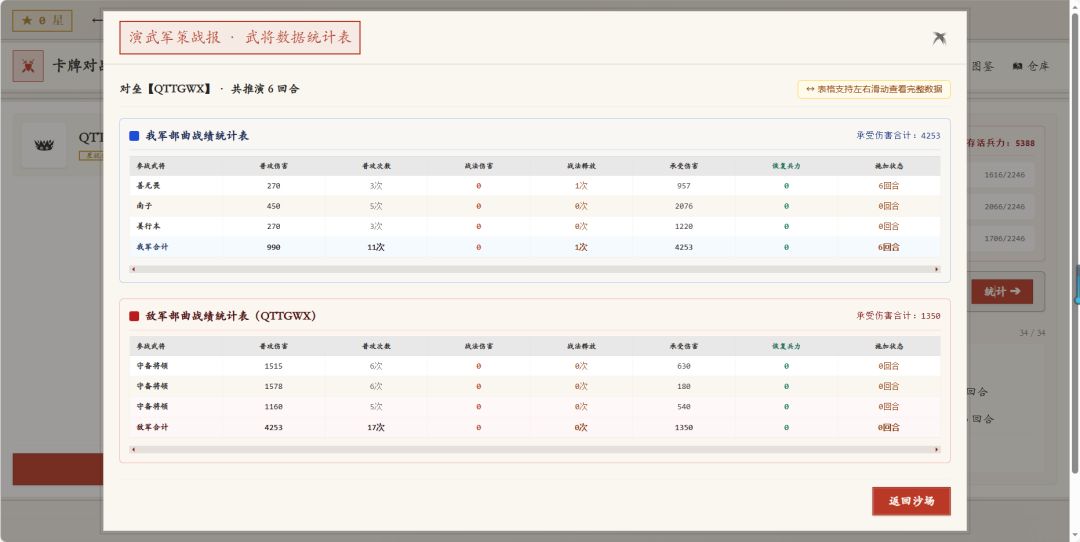Click the crossed swords icon in the background header
Image resolution: width=1080 pixels, height=542 pixels.
28,66
